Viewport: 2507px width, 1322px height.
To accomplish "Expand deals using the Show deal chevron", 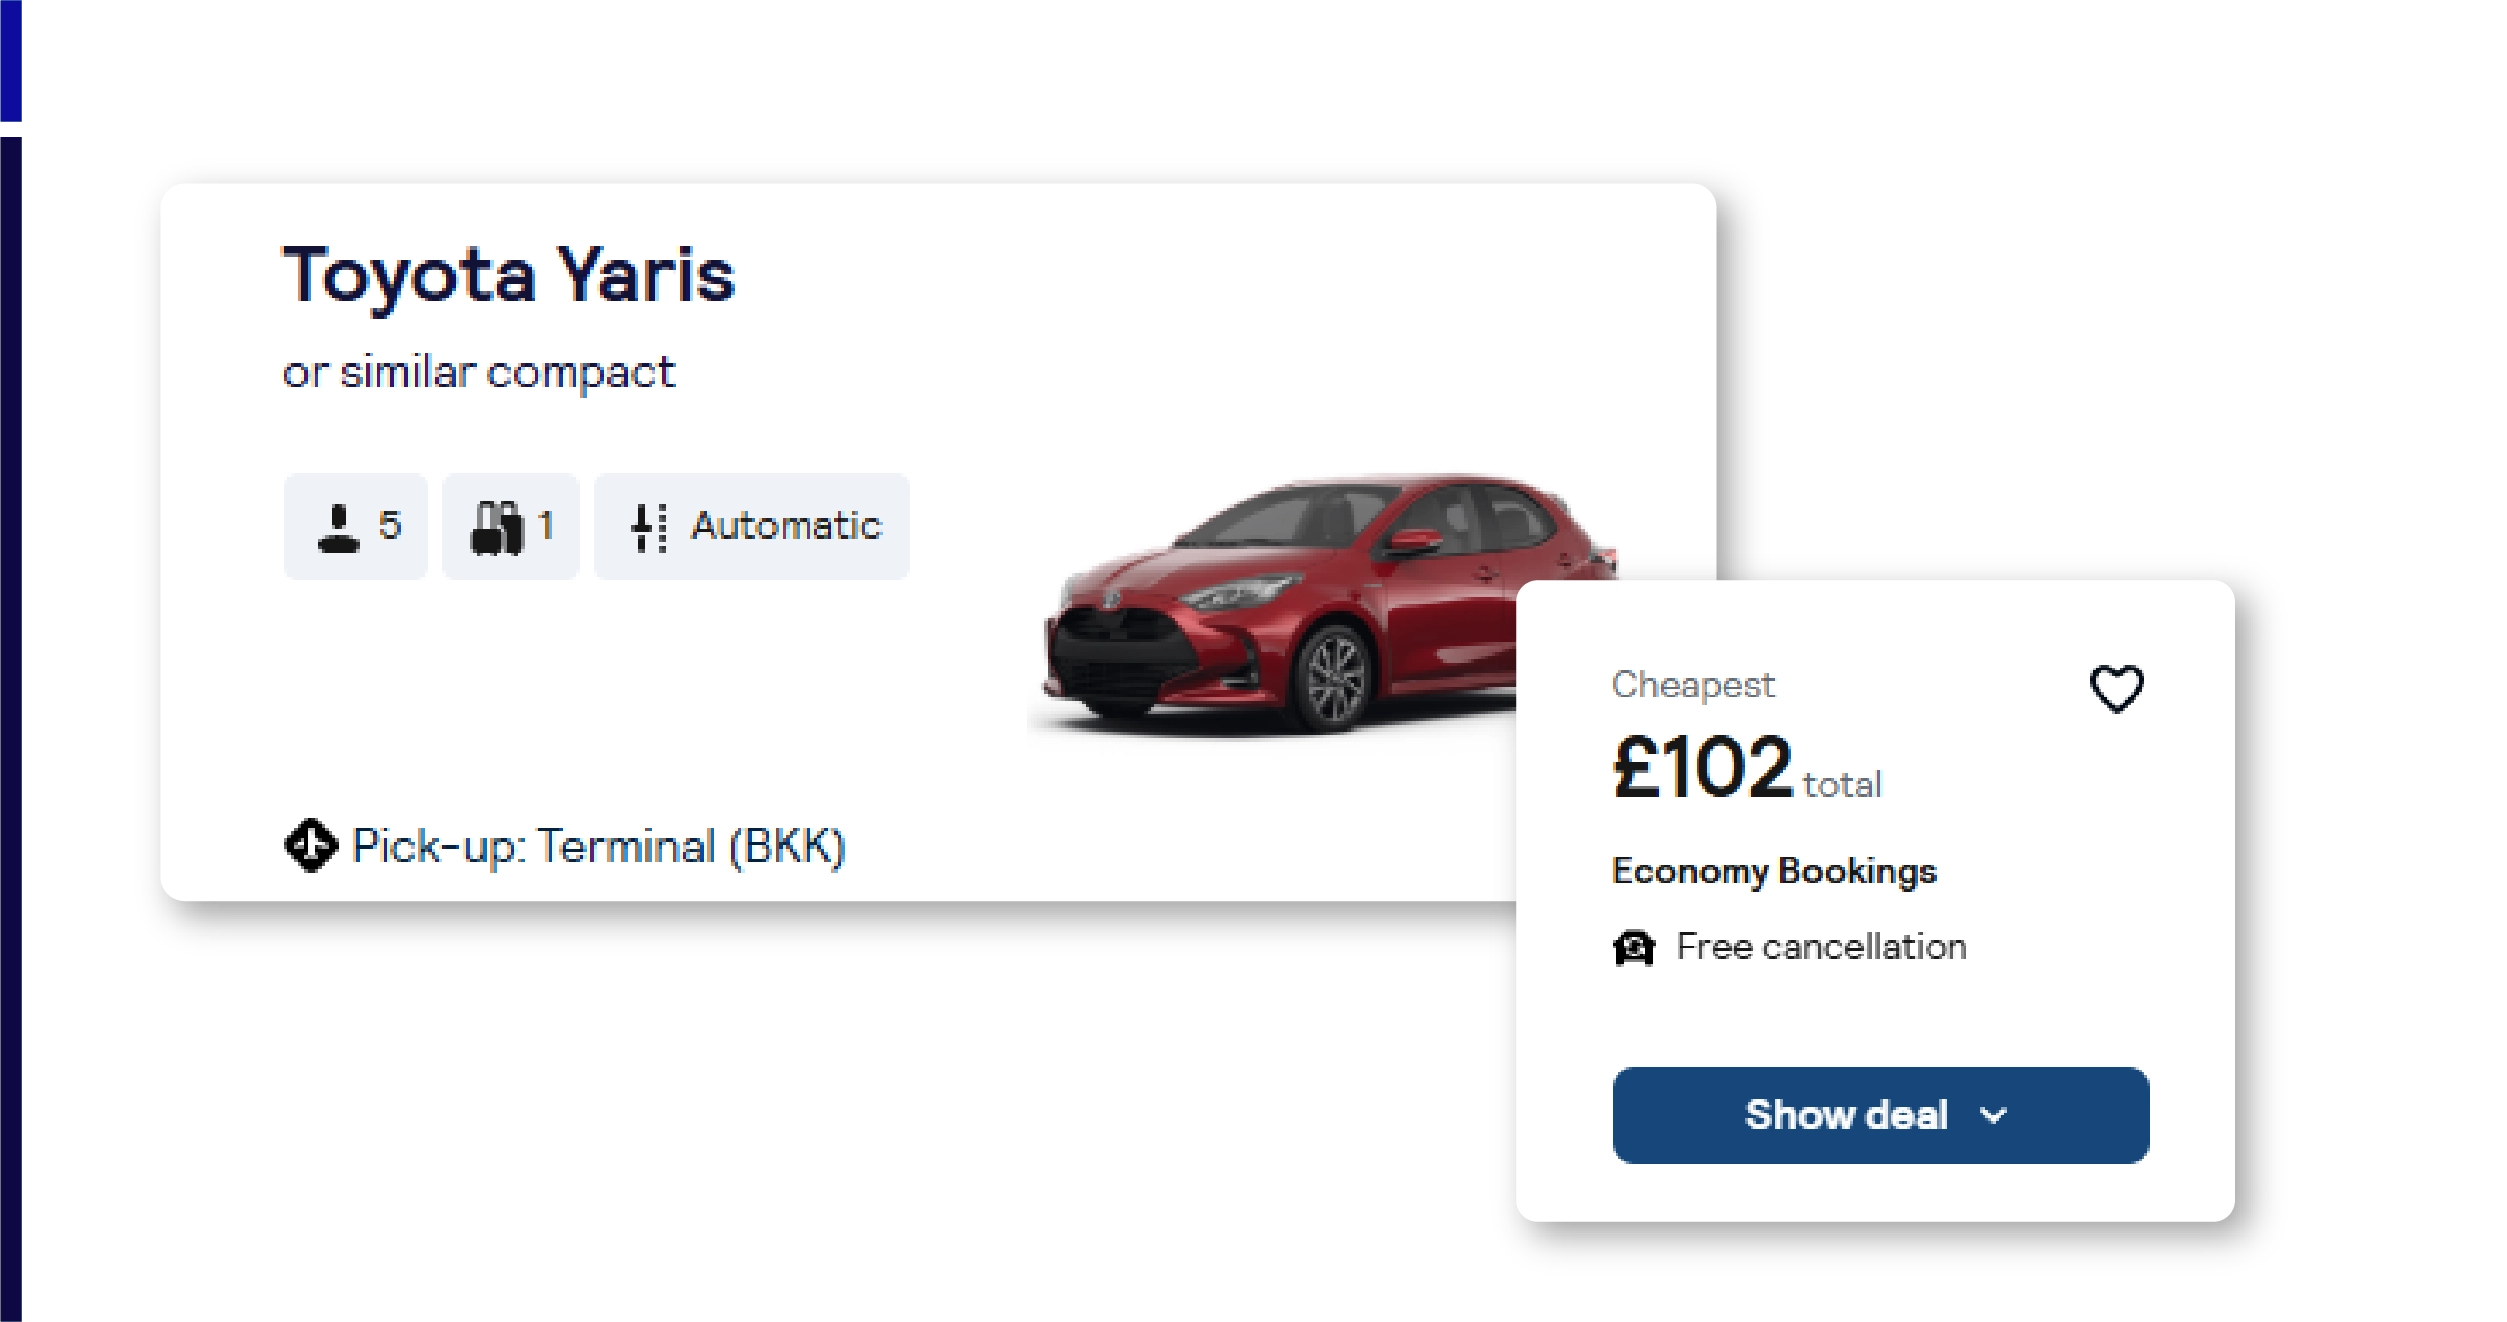I will tap(1993, 1115).
